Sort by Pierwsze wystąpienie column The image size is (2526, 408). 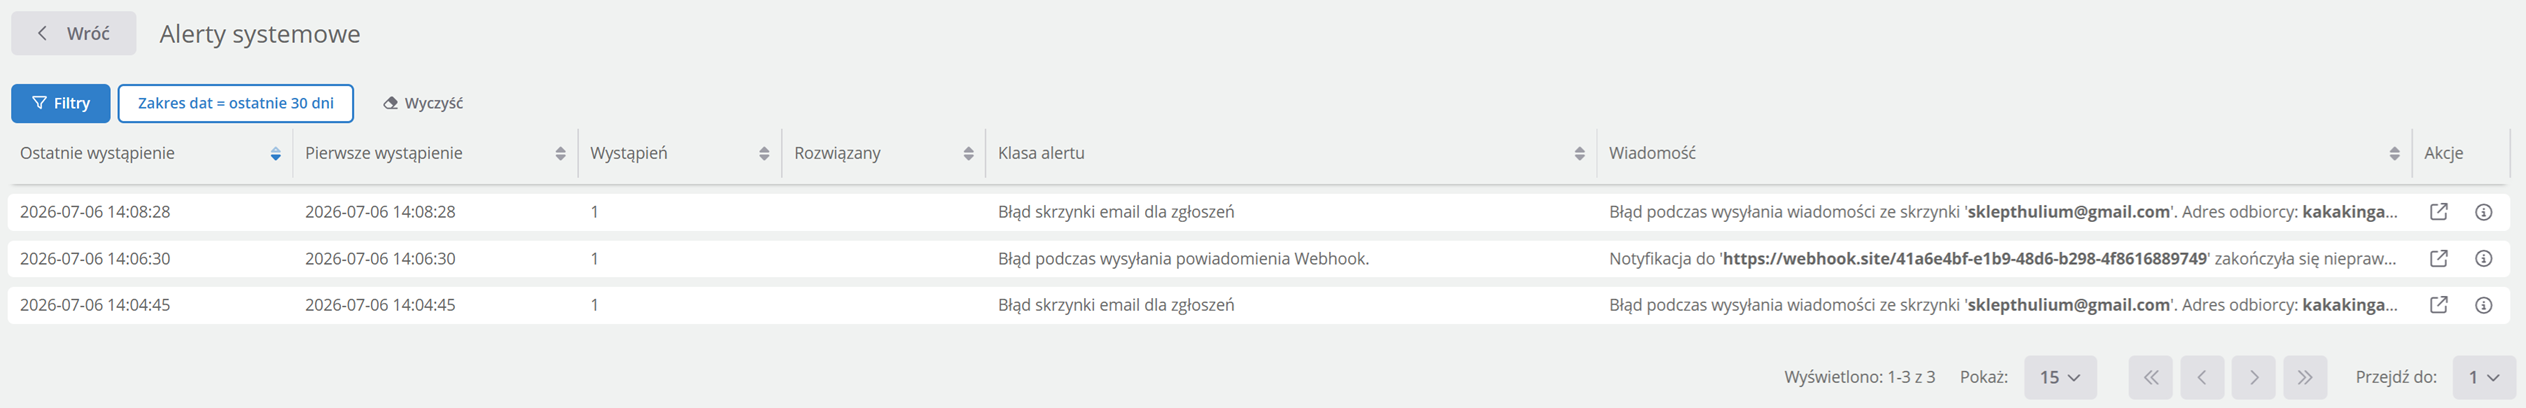point(560,154)
